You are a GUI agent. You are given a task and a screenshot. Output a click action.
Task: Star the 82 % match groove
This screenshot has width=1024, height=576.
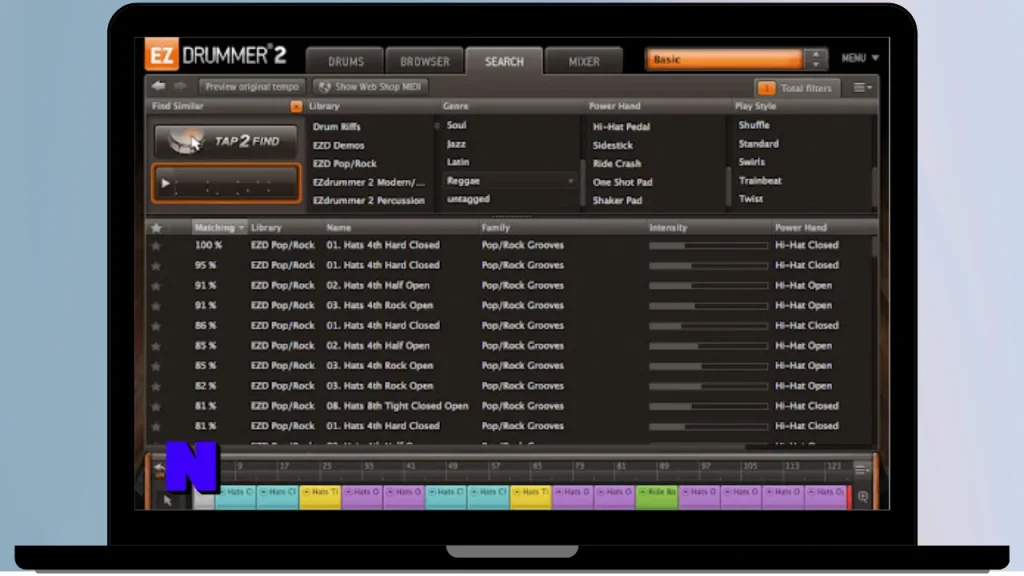pos(156,387)
